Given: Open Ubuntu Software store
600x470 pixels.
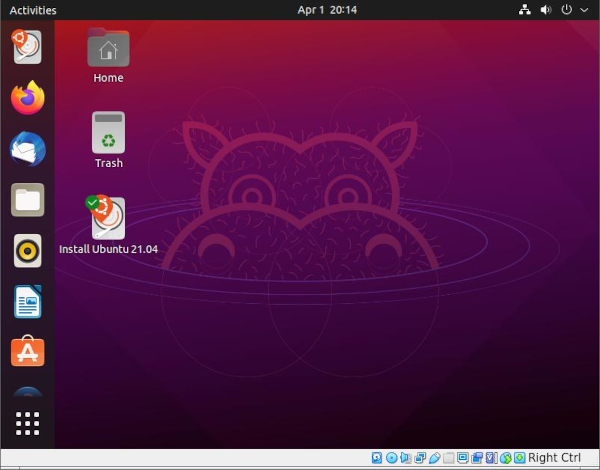Looking at the screenshot, I should click(x=28, y=352).
